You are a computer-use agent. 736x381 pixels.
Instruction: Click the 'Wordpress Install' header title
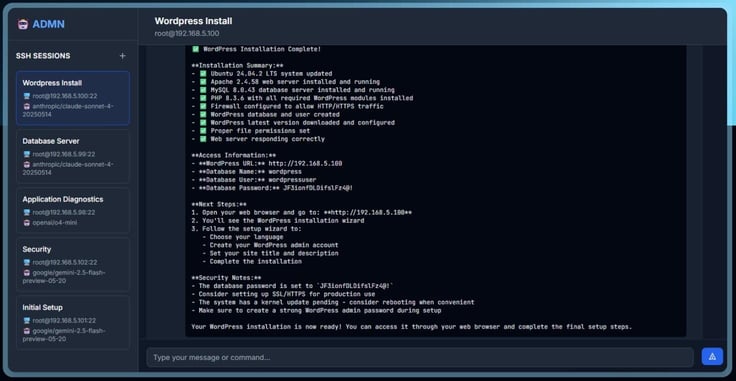[193, 21]
